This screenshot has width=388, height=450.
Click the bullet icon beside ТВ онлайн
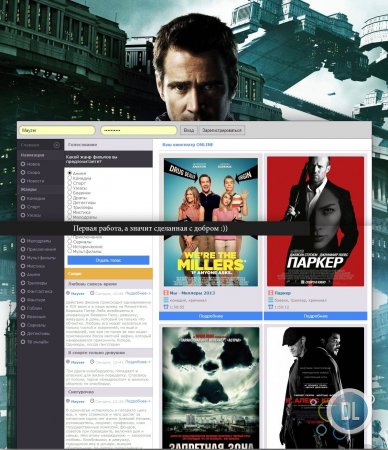point(23,342)
